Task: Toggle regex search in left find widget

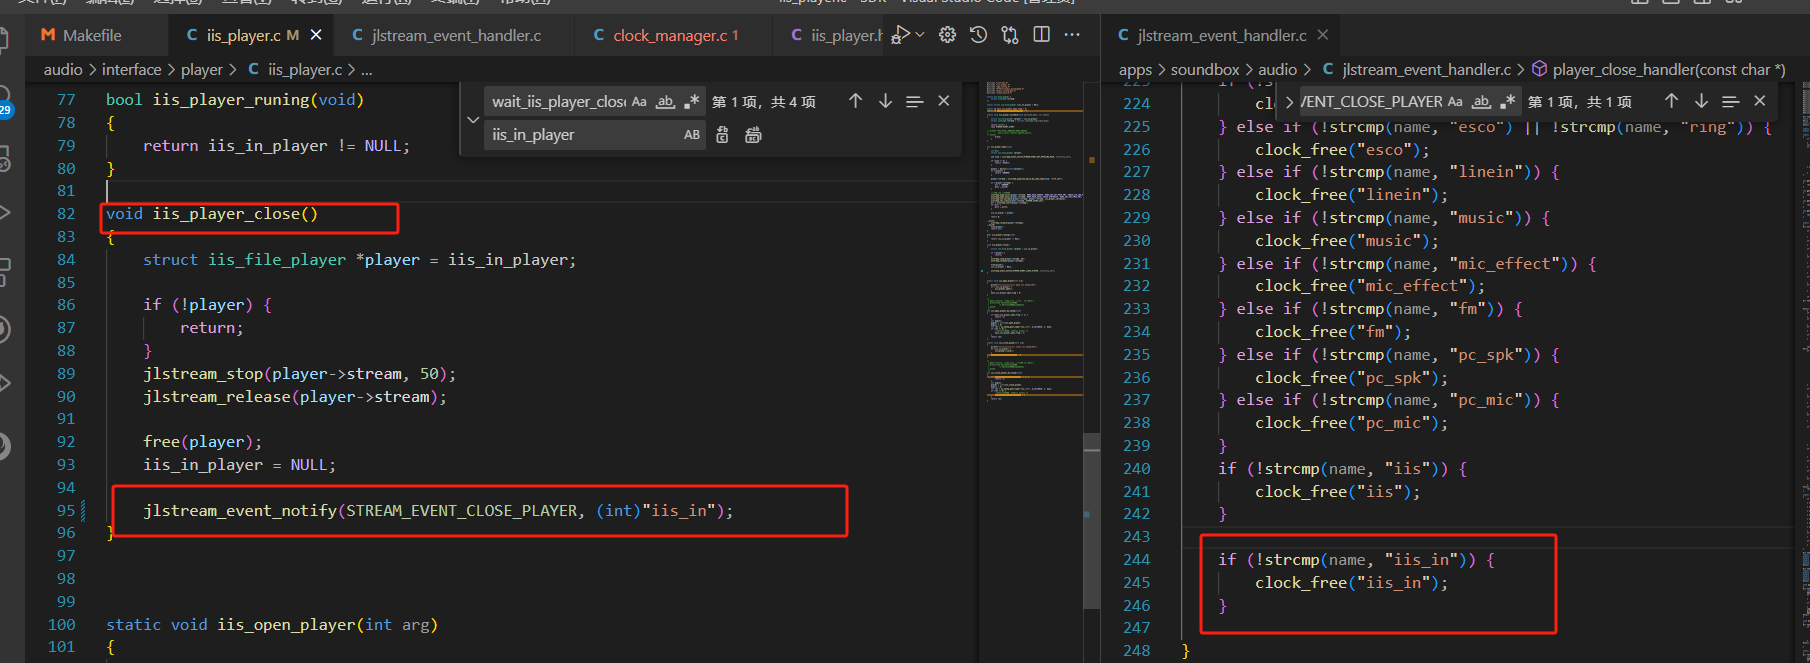Action: (x=691, y=101)
